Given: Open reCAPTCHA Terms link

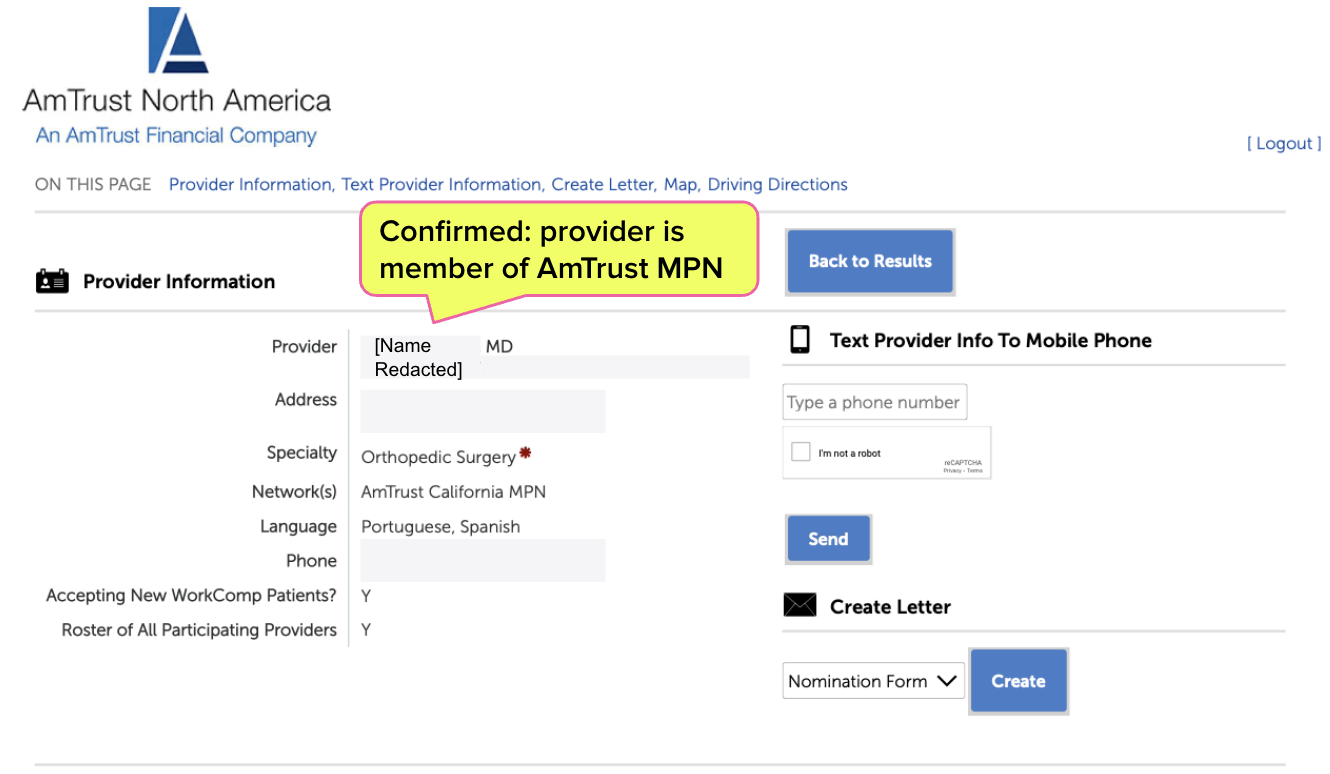Looking at the screenshot, I should (x=974, y=470).
